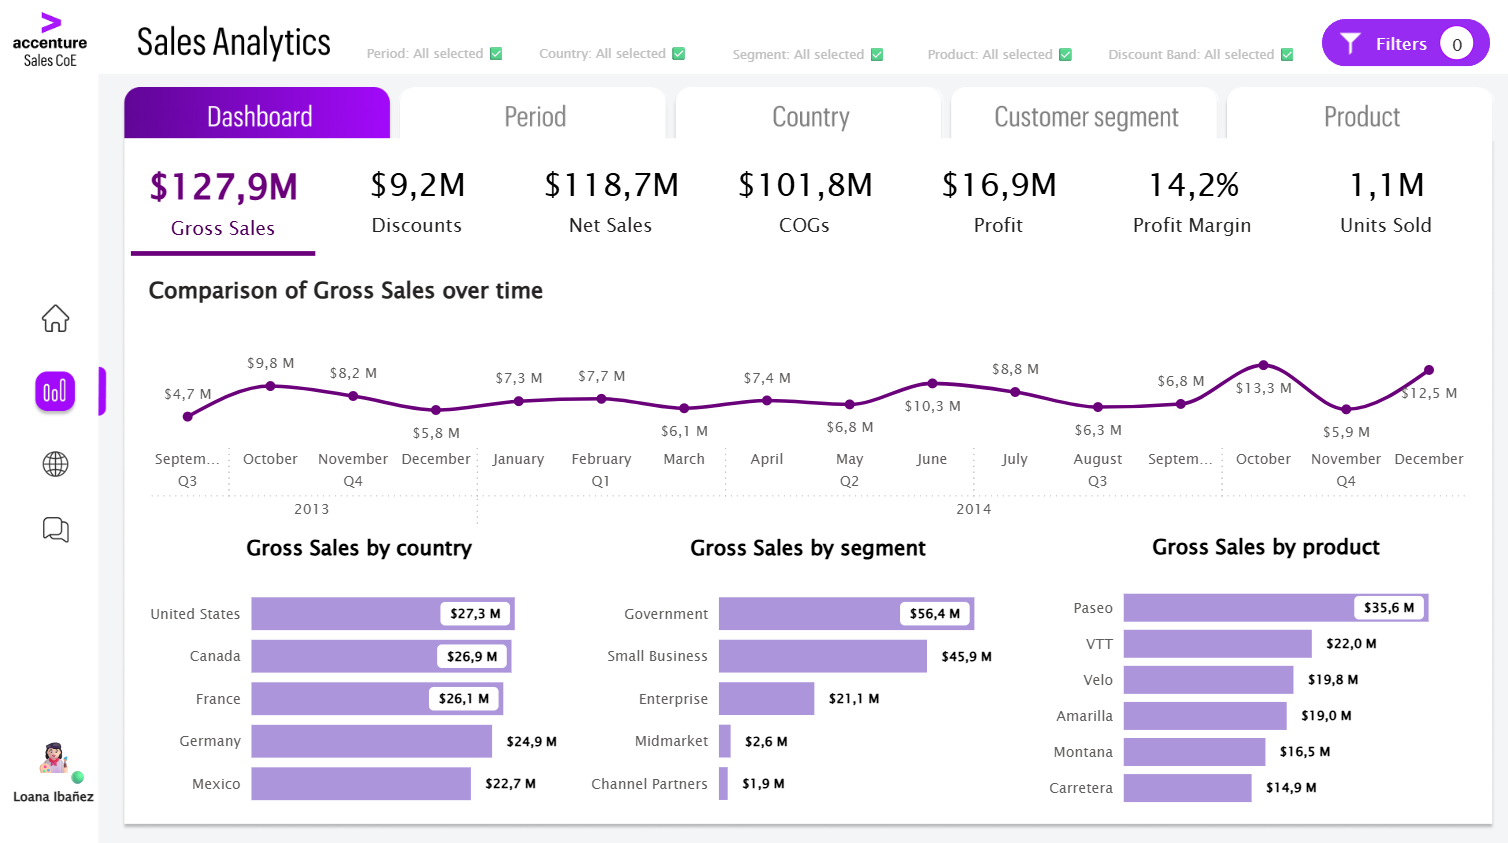The width and height of the screenshot is (1508, 843).
Task: Switch to the Dashboard tab
Action: point(257,113)
